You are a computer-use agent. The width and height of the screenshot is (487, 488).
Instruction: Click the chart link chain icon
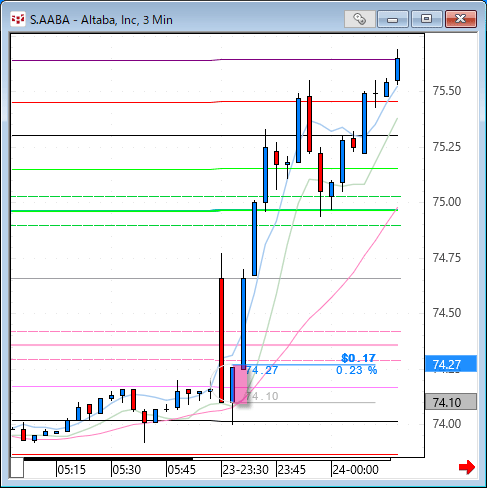(359, 19)
